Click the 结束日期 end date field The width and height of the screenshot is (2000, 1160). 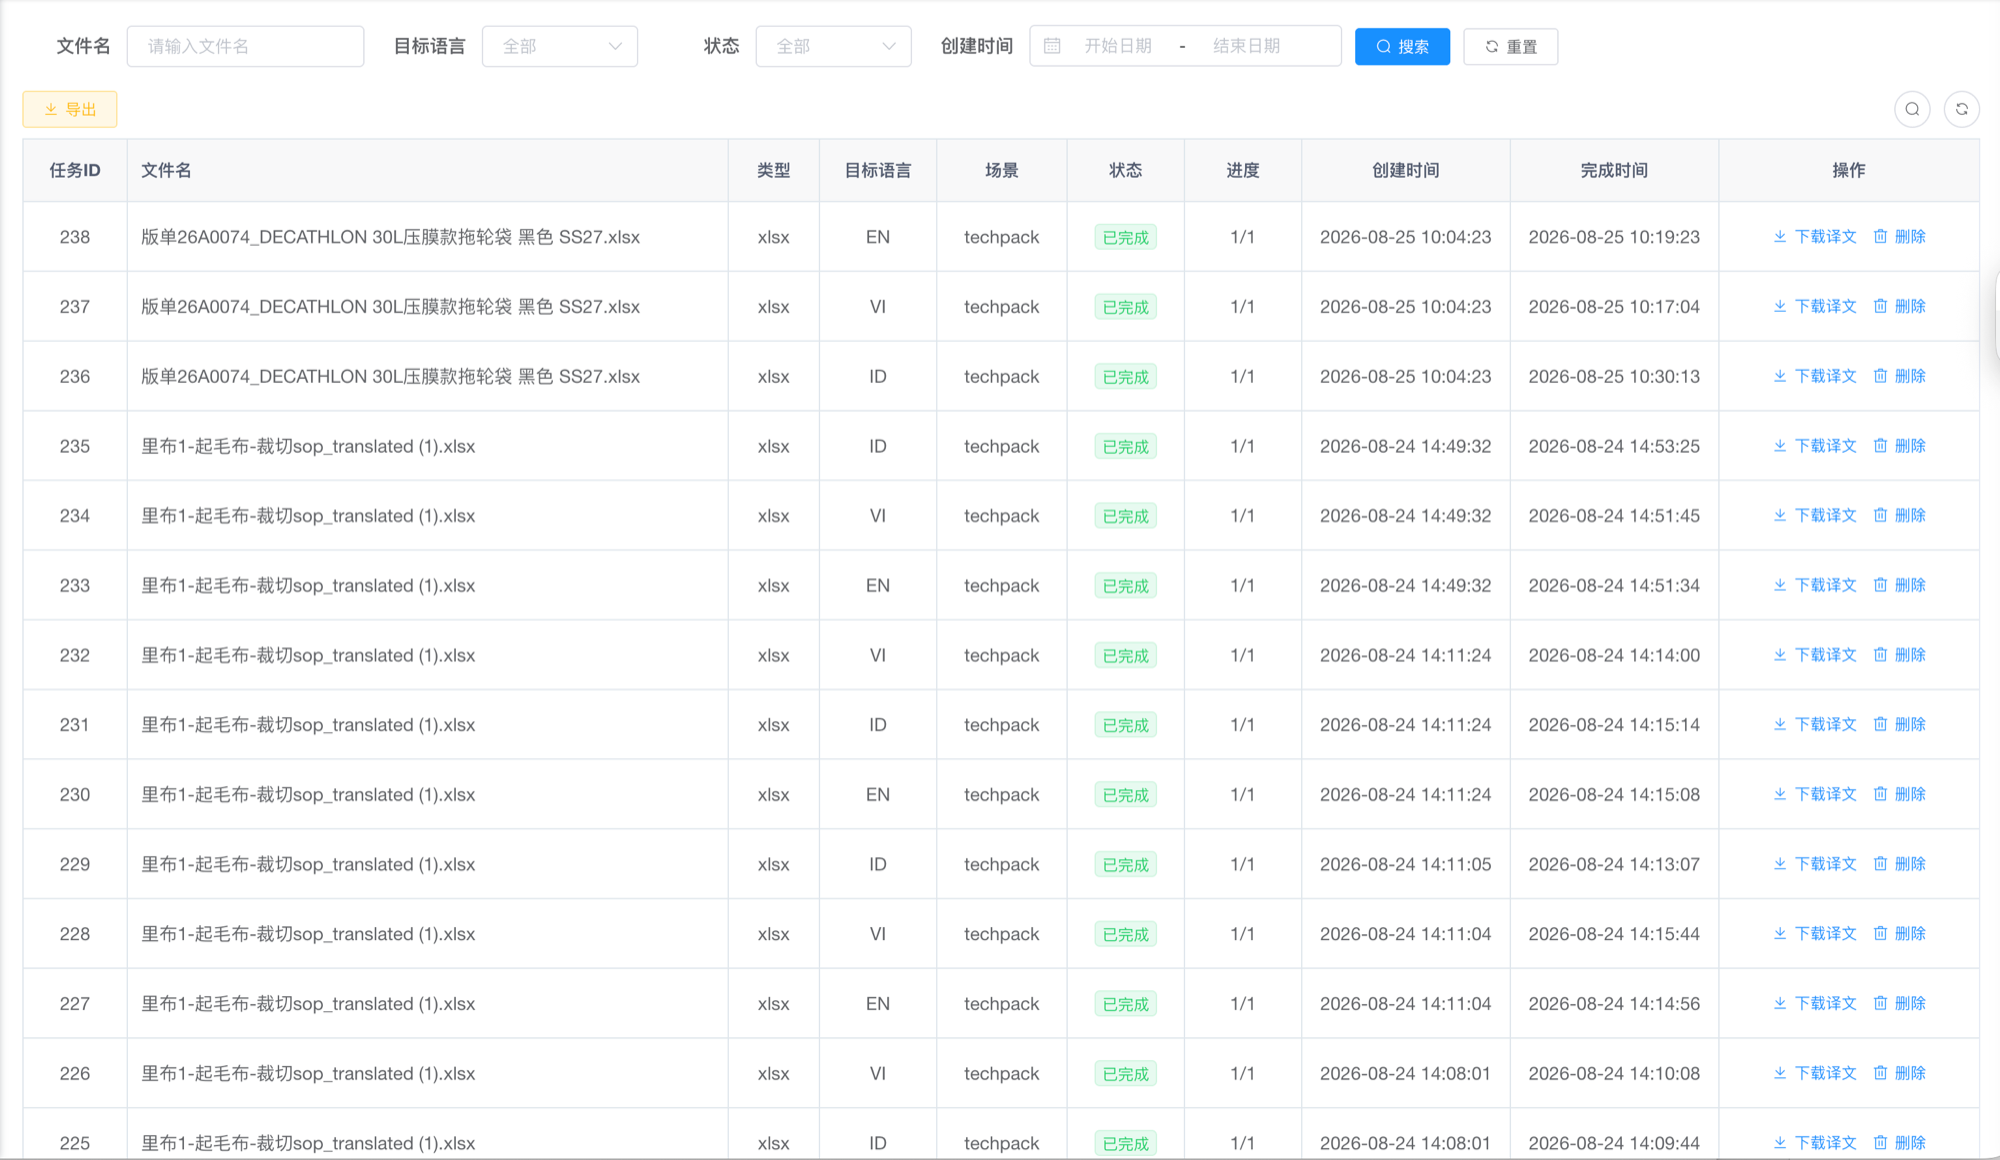(1246, 46)
